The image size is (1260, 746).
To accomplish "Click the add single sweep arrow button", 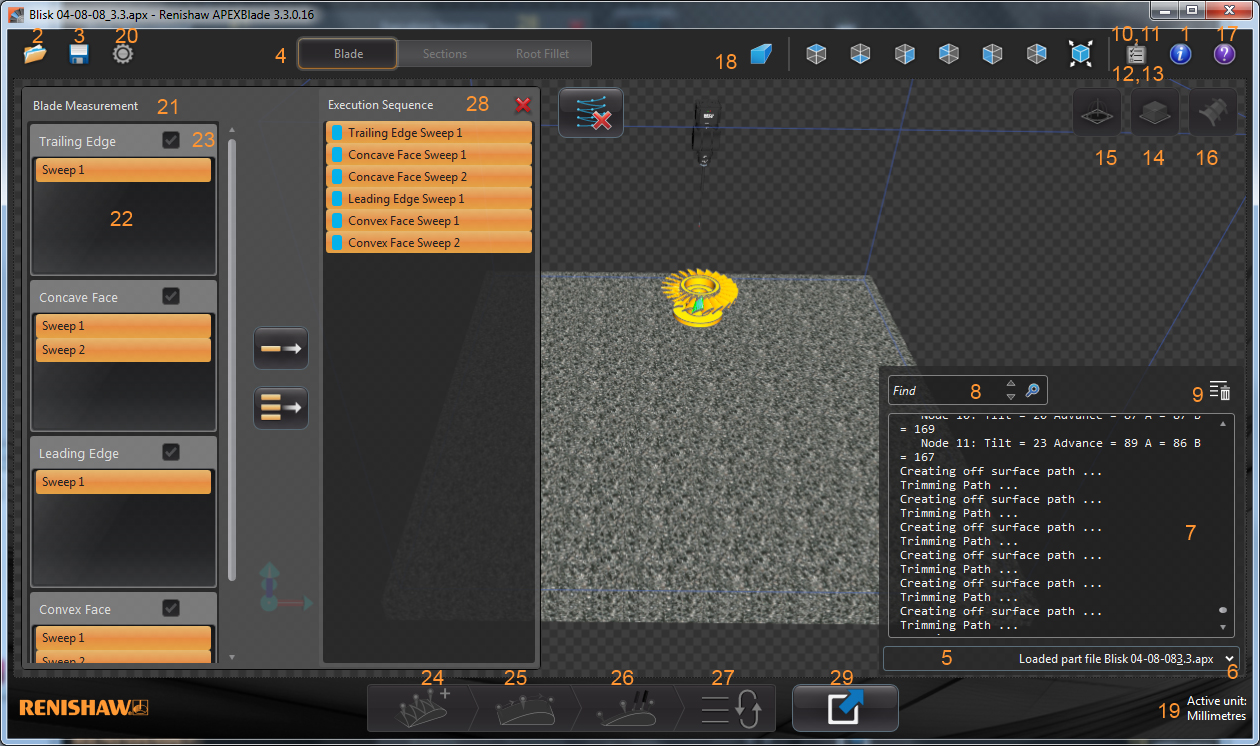I will tap(281, 349).
